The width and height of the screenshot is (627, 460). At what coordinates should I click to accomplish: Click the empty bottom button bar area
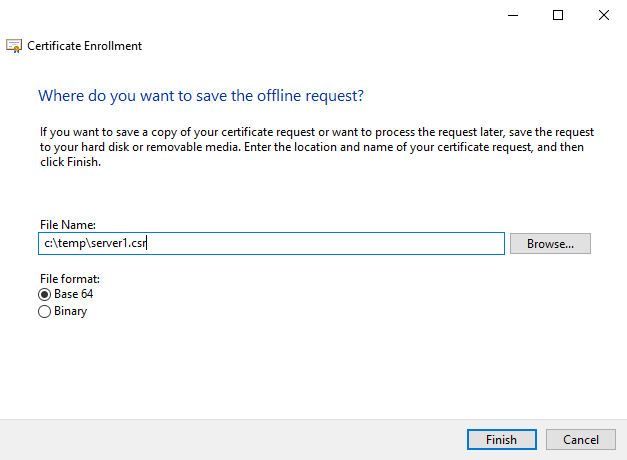click(230, 440)
